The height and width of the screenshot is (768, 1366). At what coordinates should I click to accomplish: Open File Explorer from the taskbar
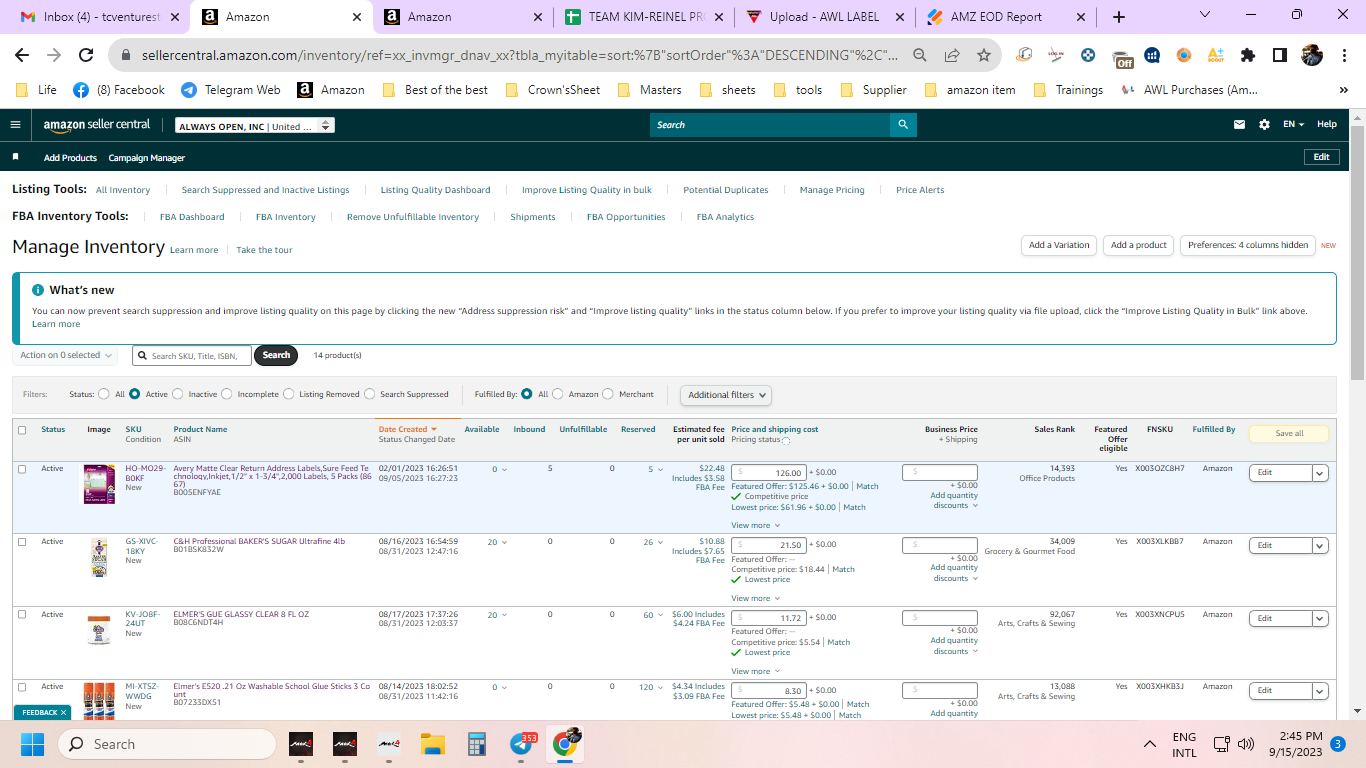[432, 744]
